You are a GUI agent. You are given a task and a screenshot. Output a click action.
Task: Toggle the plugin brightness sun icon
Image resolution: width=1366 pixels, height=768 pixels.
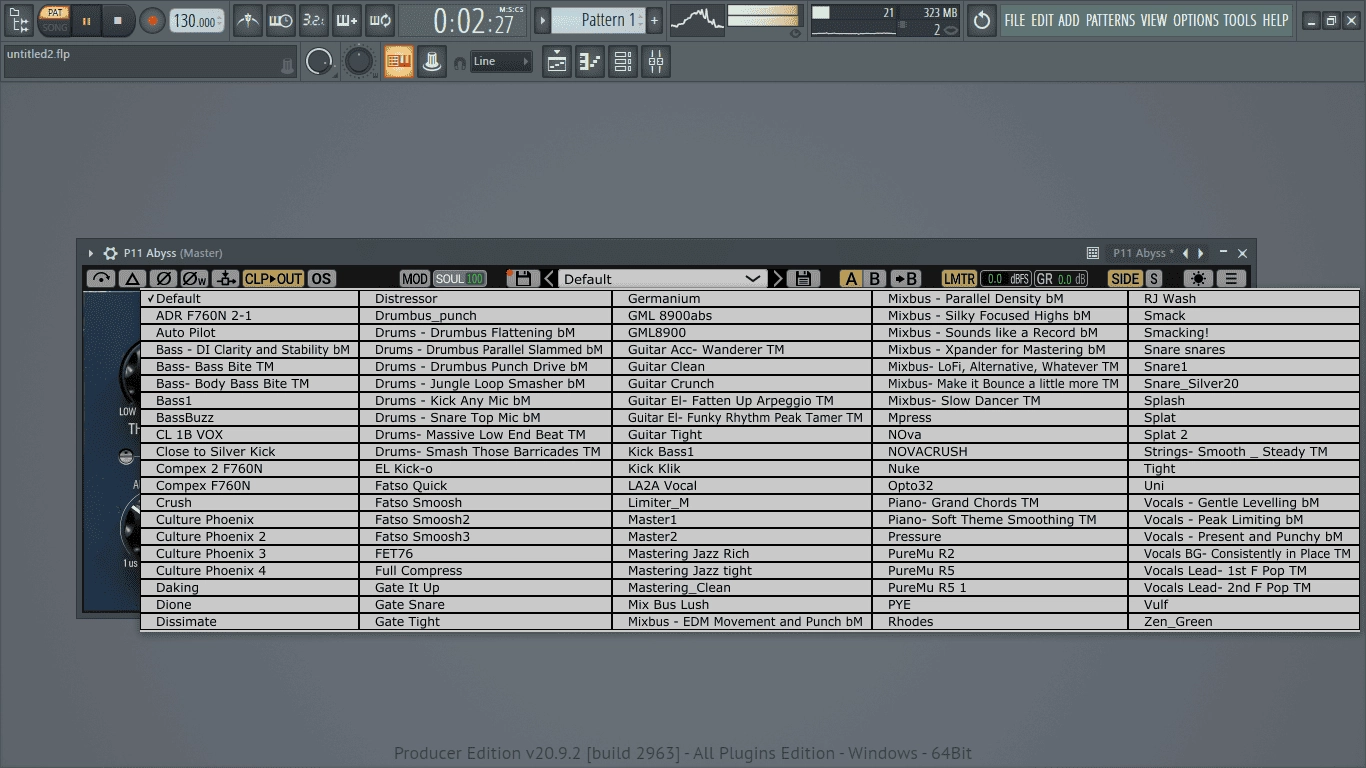coord(1198,279)
